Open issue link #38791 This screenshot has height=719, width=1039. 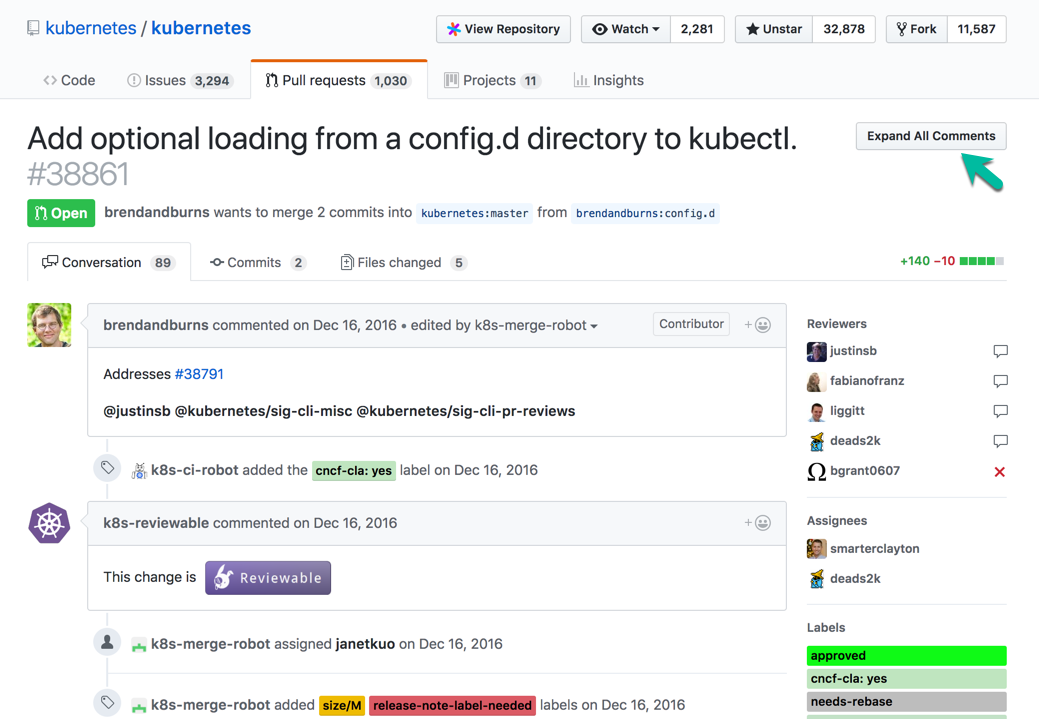[199, 374]
